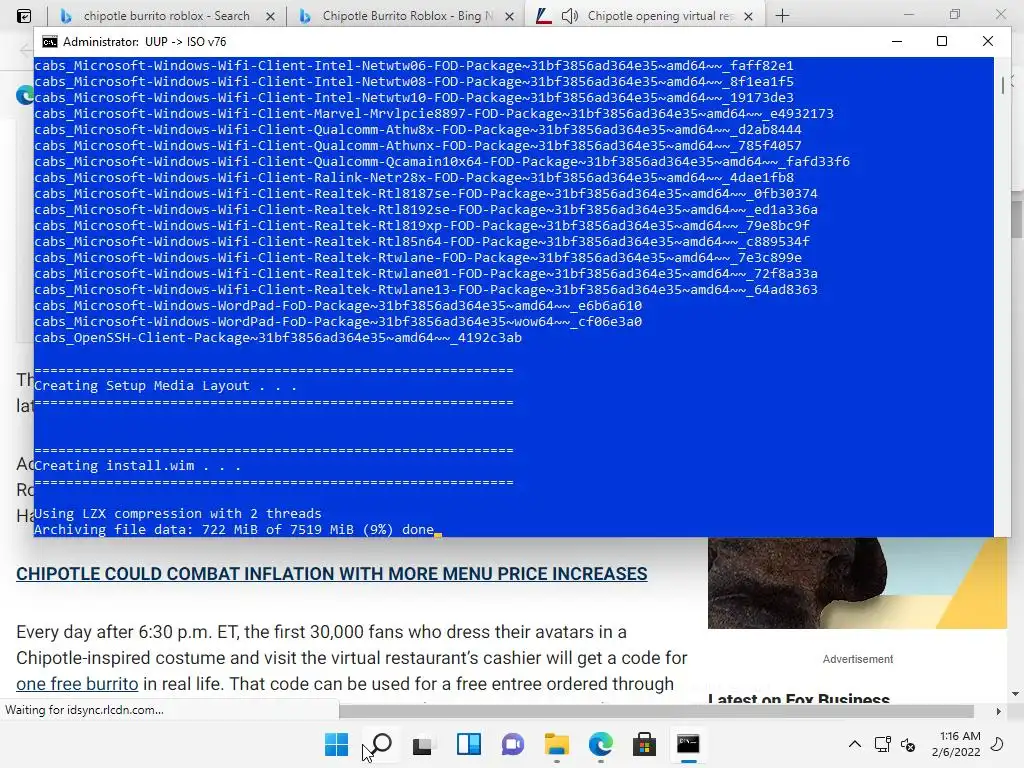Click Chipotle inflation menu price headline link

coord(332,573)
